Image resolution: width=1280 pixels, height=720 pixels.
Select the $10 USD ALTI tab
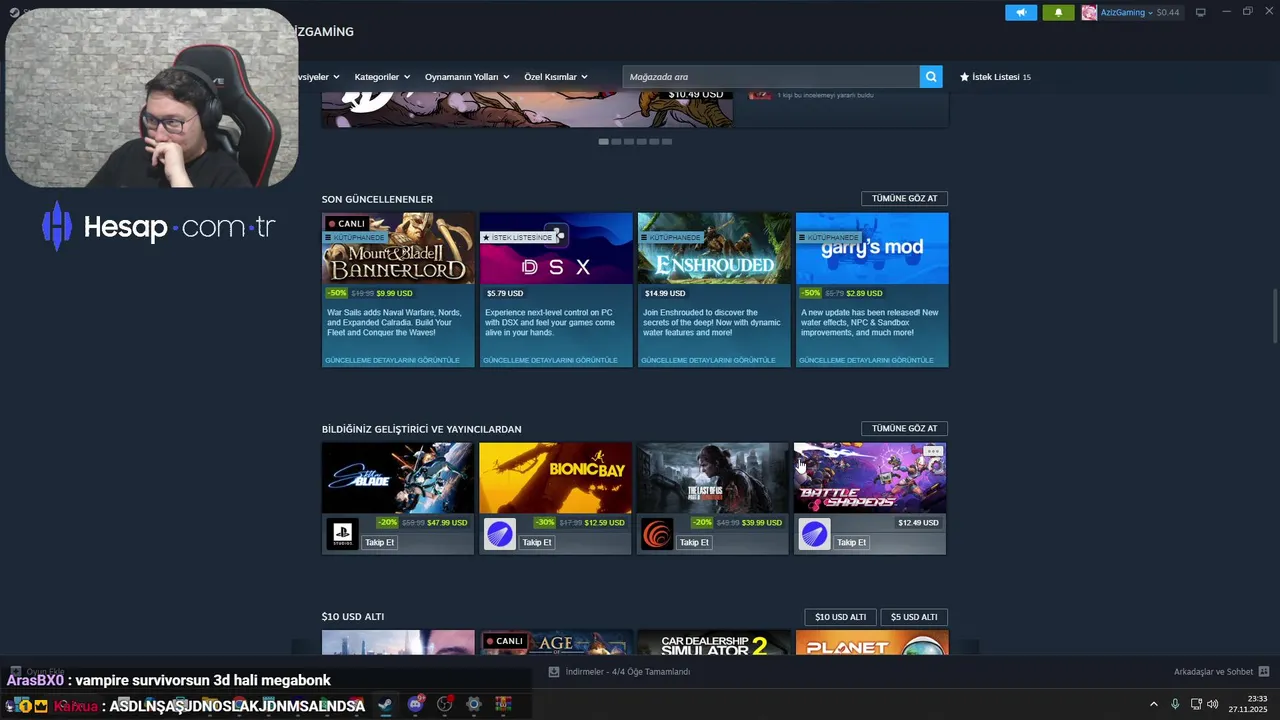click(840, 617)
